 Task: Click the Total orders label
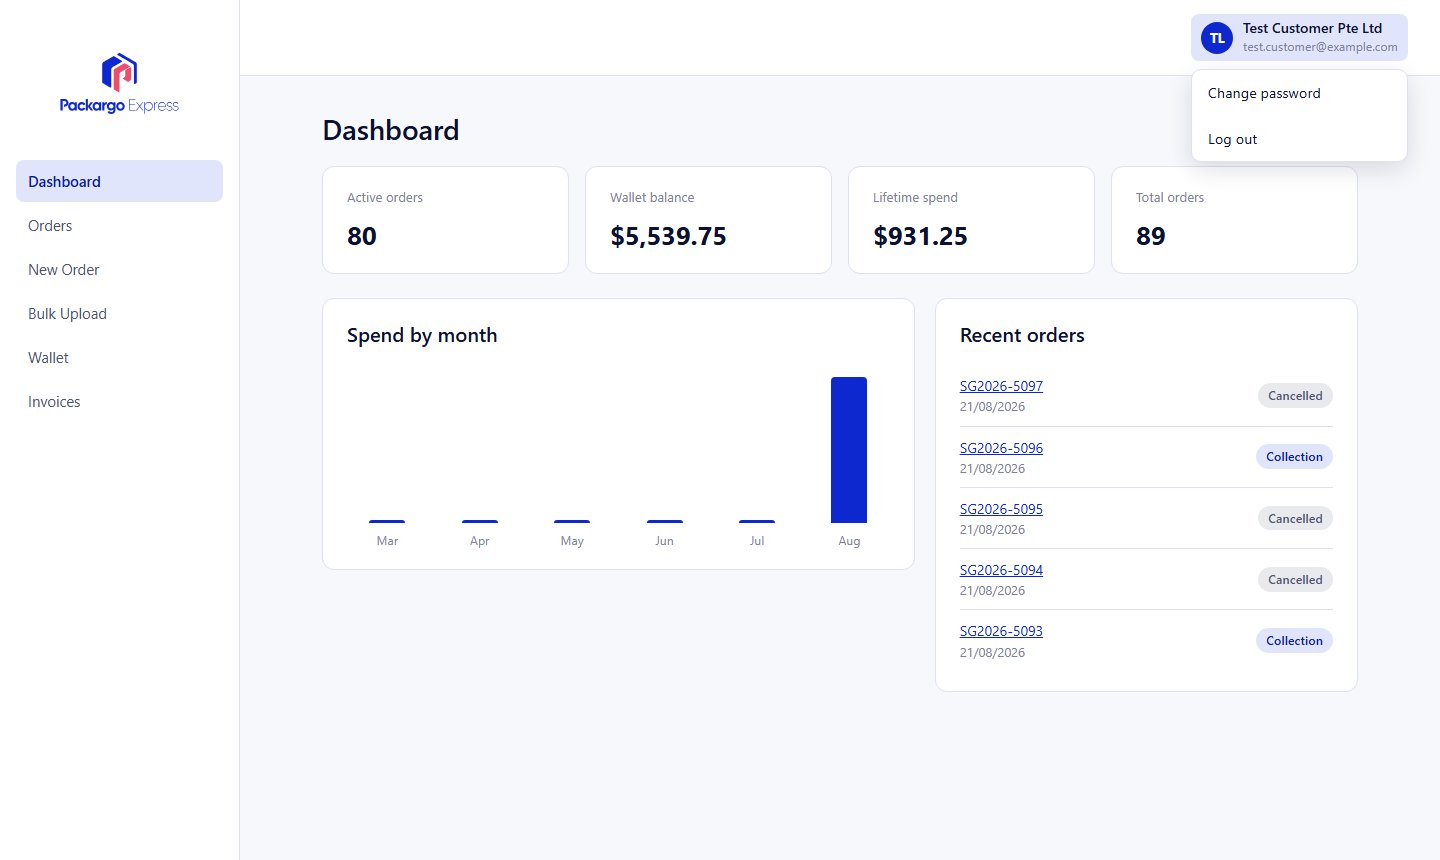(1170, 198)
